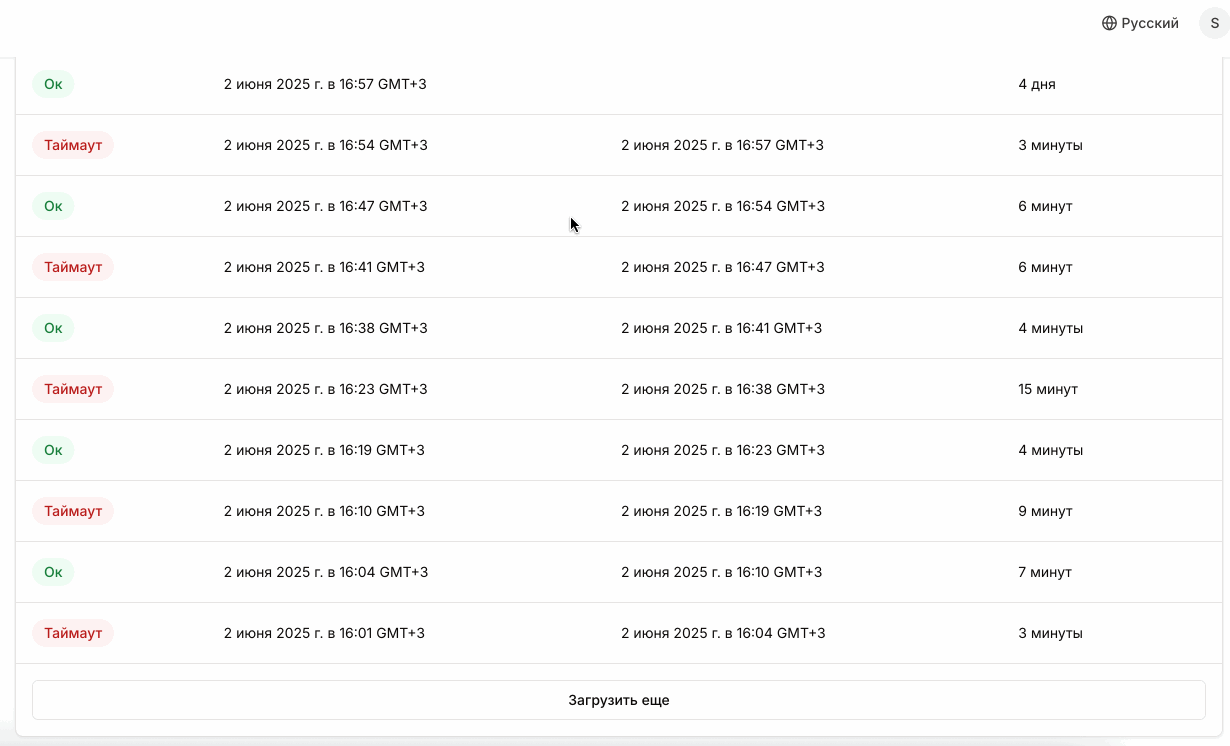Screen dimensions: 1230x746
Task: Click Таймаут badge in 16:54 row
Action: pos(73,145)
